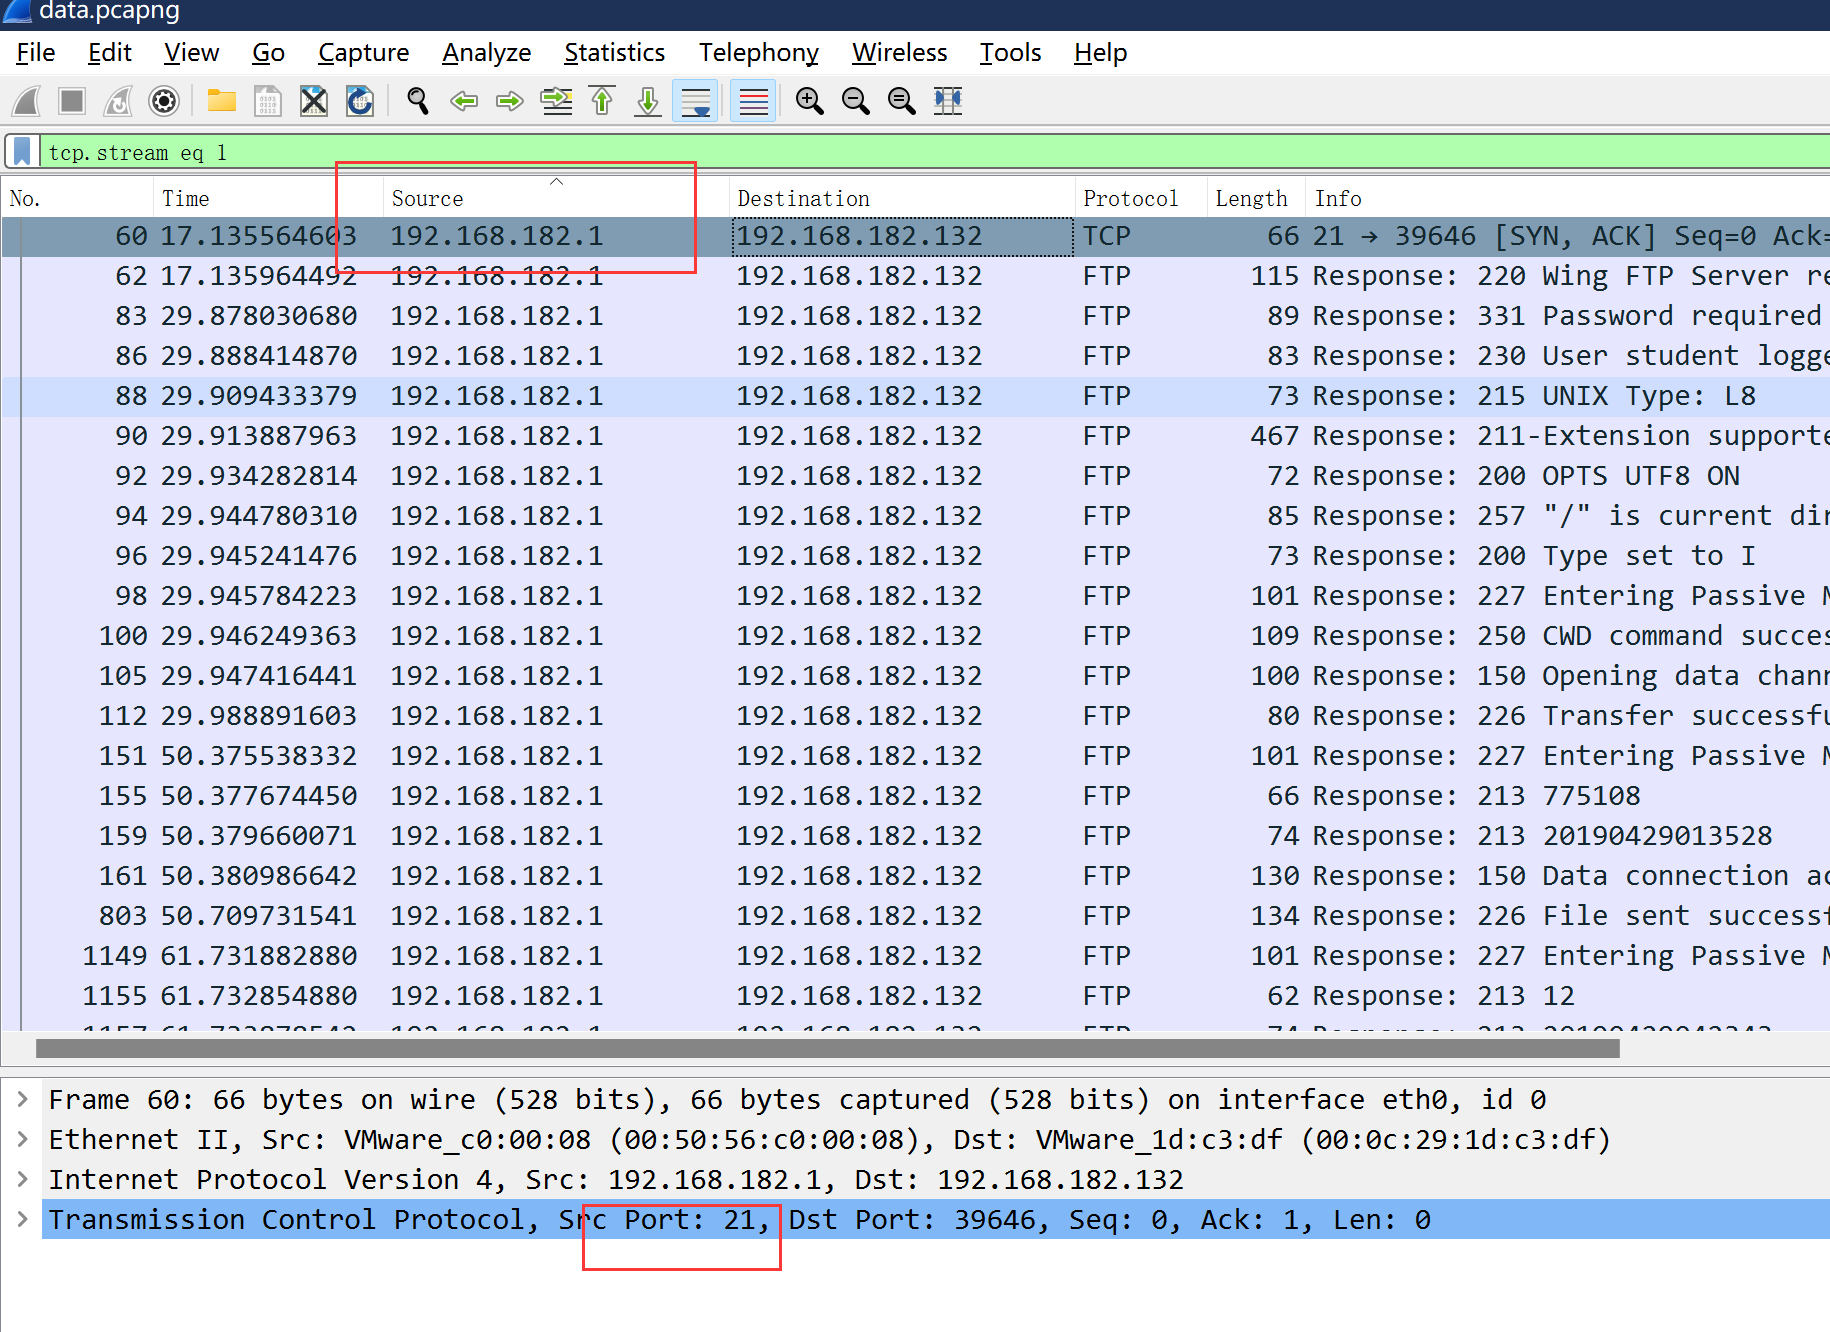Open a capture file using folder icon
This screenshot has width=1830, height=1332.
tap(221, 101)
